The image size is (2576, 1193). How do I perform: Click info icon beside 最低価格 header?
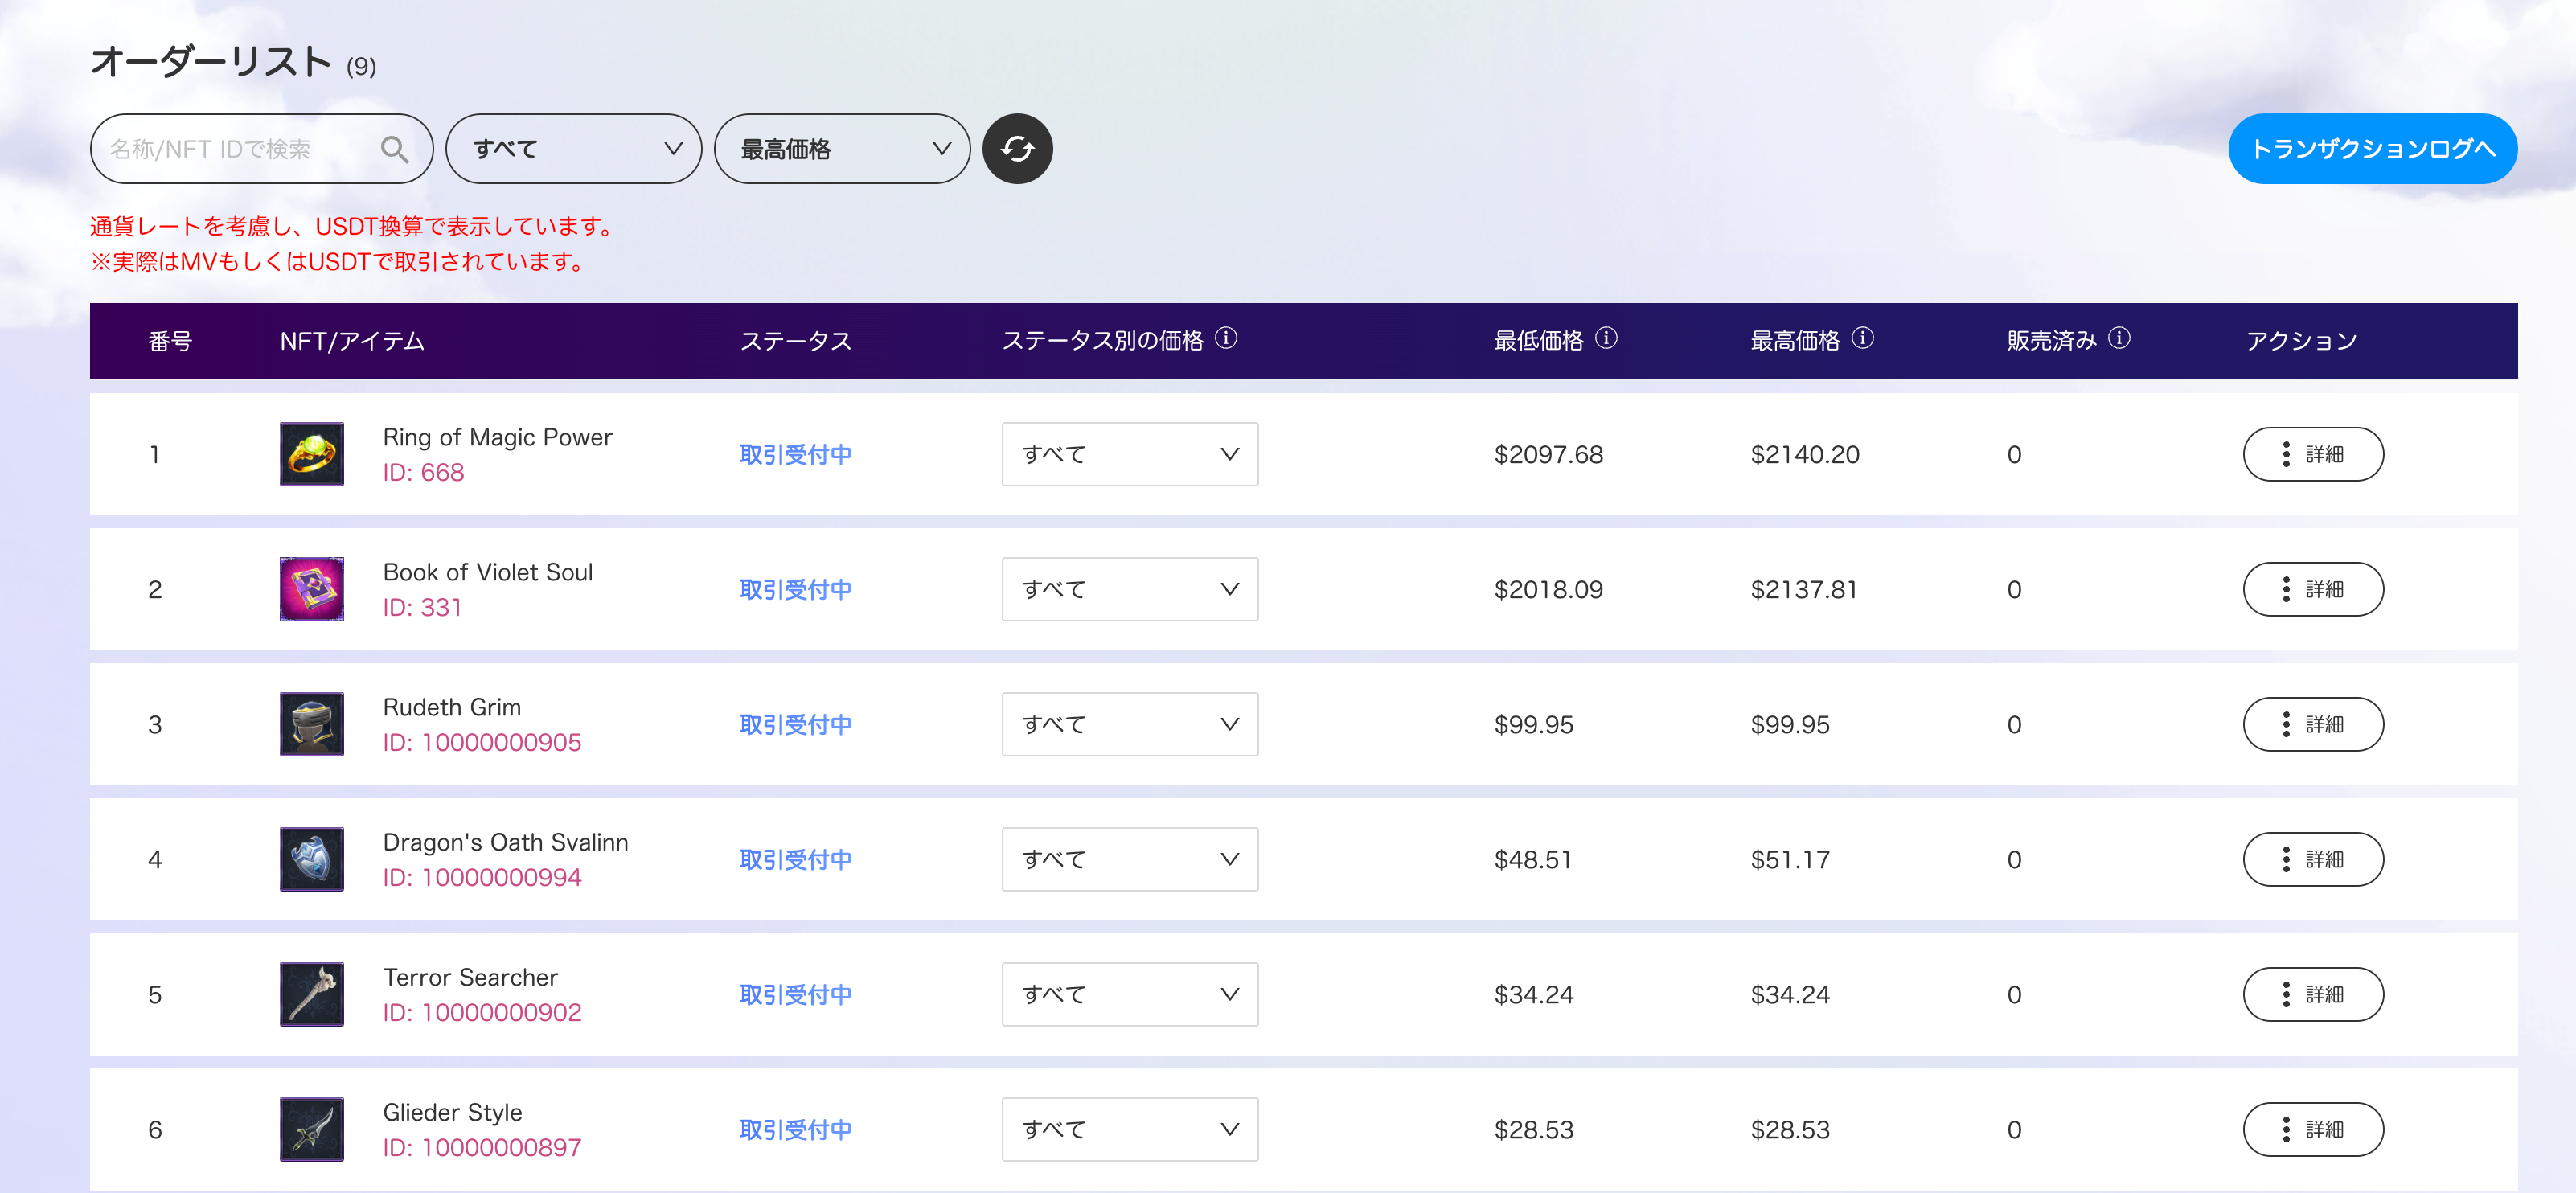[x=1606, y=338]
